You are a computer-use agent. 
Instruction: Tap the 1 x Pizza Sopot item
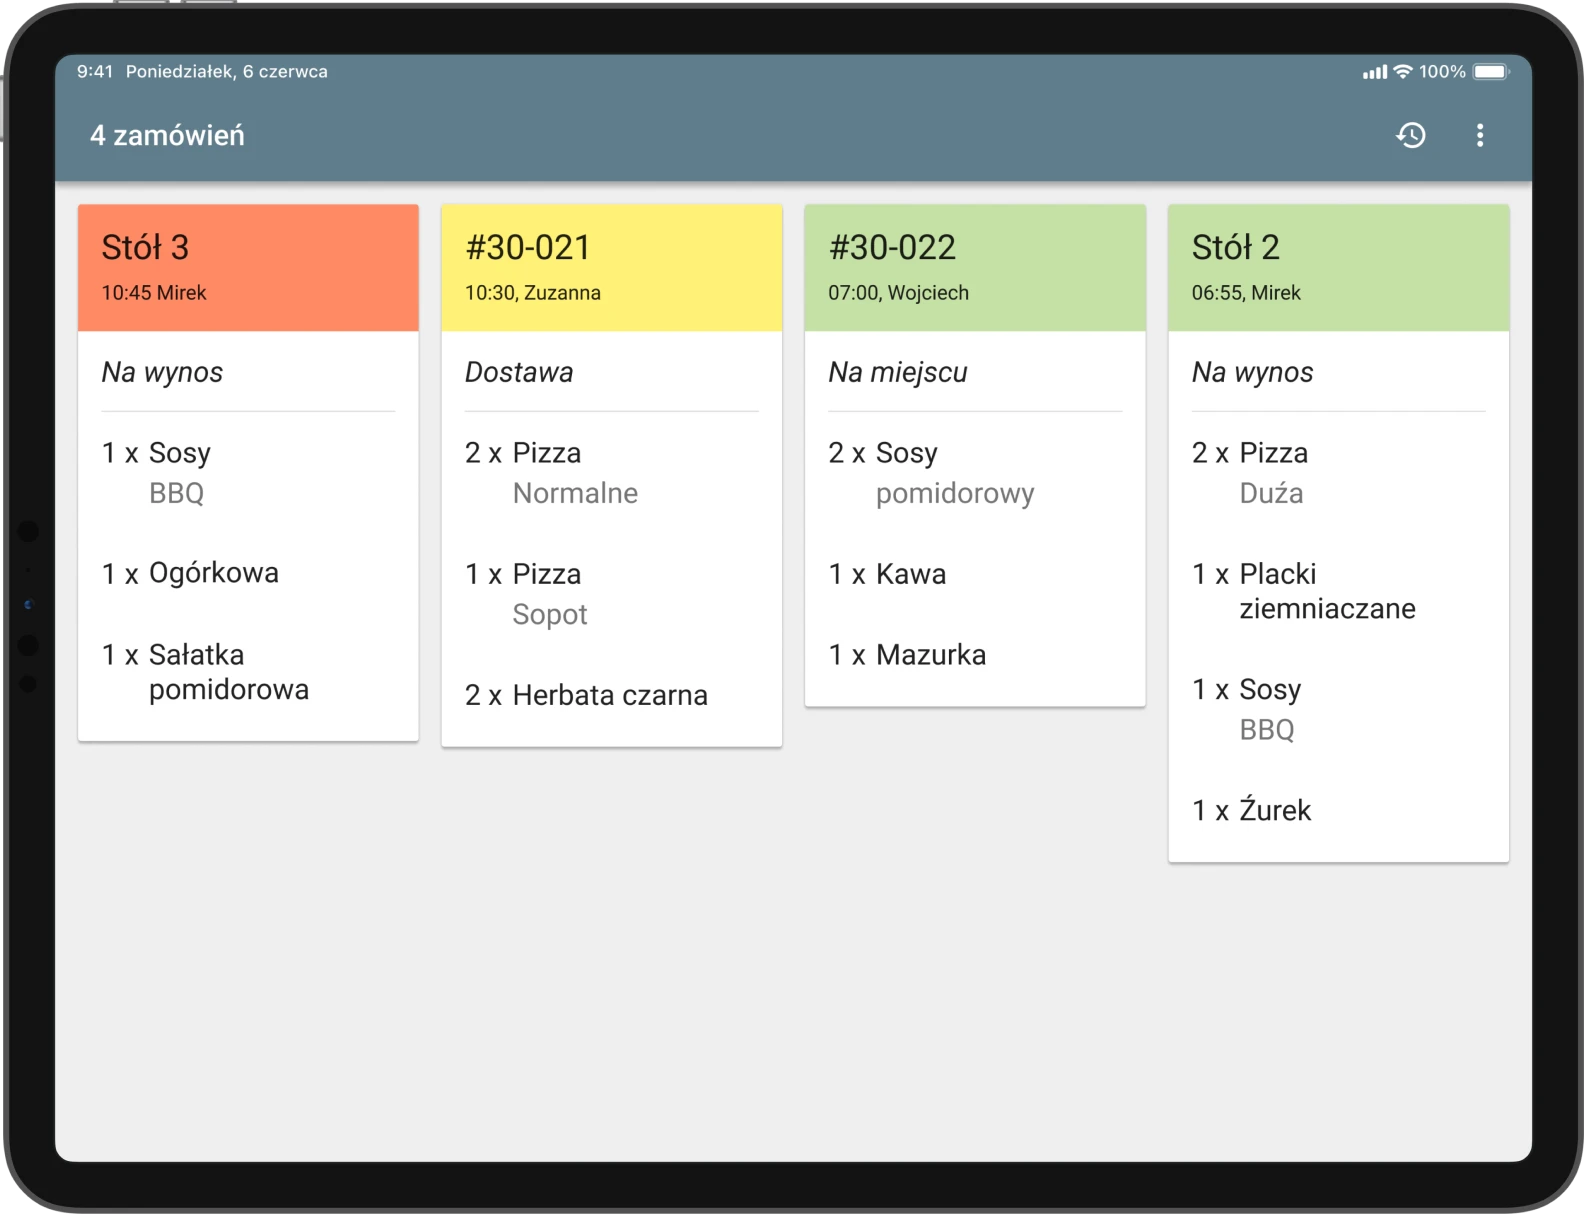coord(526,593)
